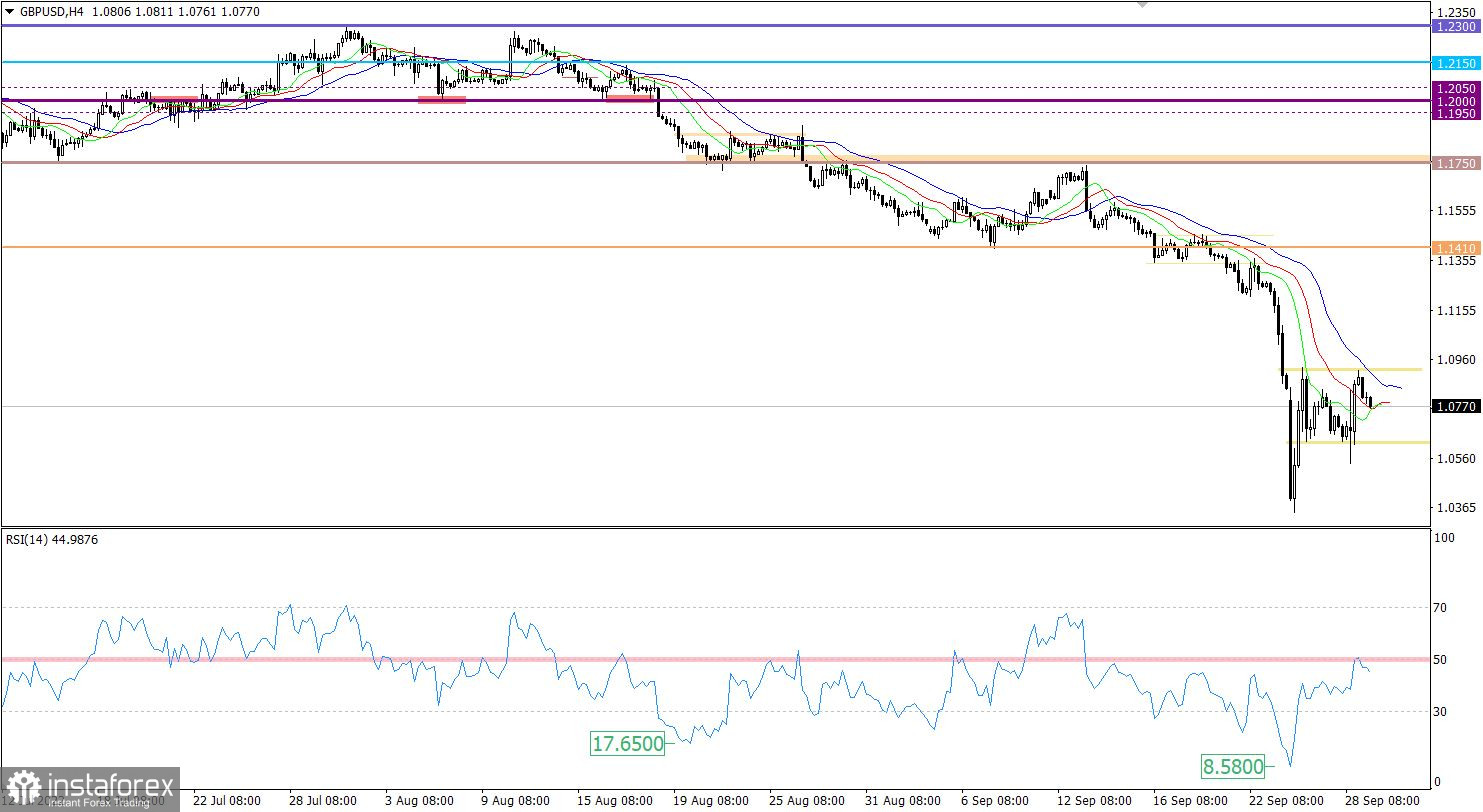Select the 1.1950 price level tag
The height and width of the screenshot is (812, 1483).
(1455, 114)
